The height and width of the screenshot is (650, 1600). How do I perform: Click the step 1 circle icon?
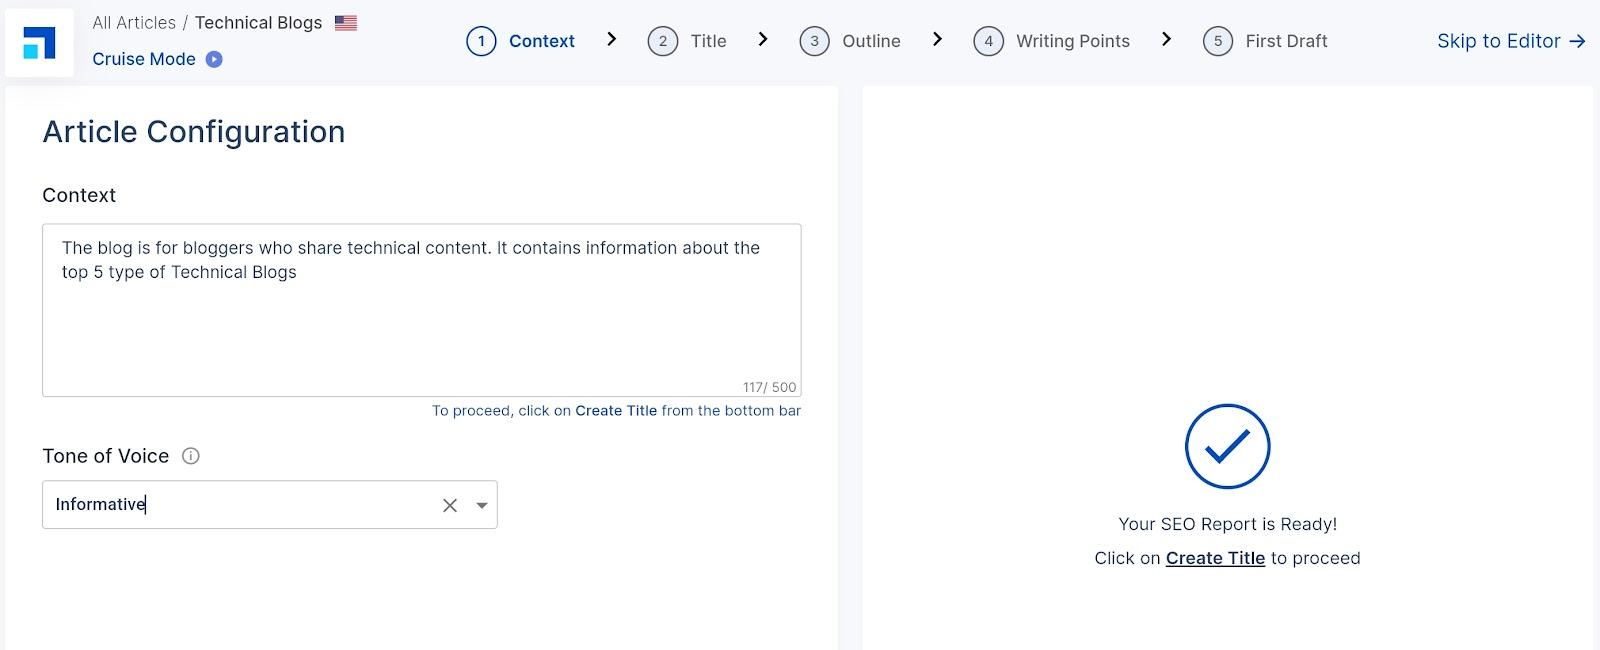[481, 41]
